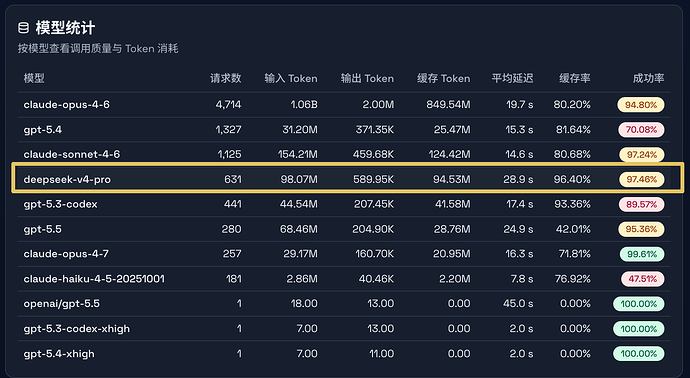Select the claude-haiku-4-5-20251001 model name
This screenshot has width=690, height=378.
point(94,279)
